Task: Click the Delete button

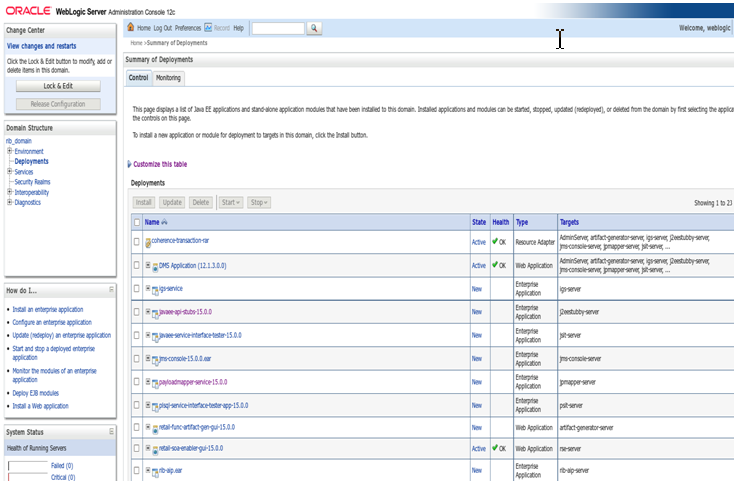Action: (x=201, y=203)
